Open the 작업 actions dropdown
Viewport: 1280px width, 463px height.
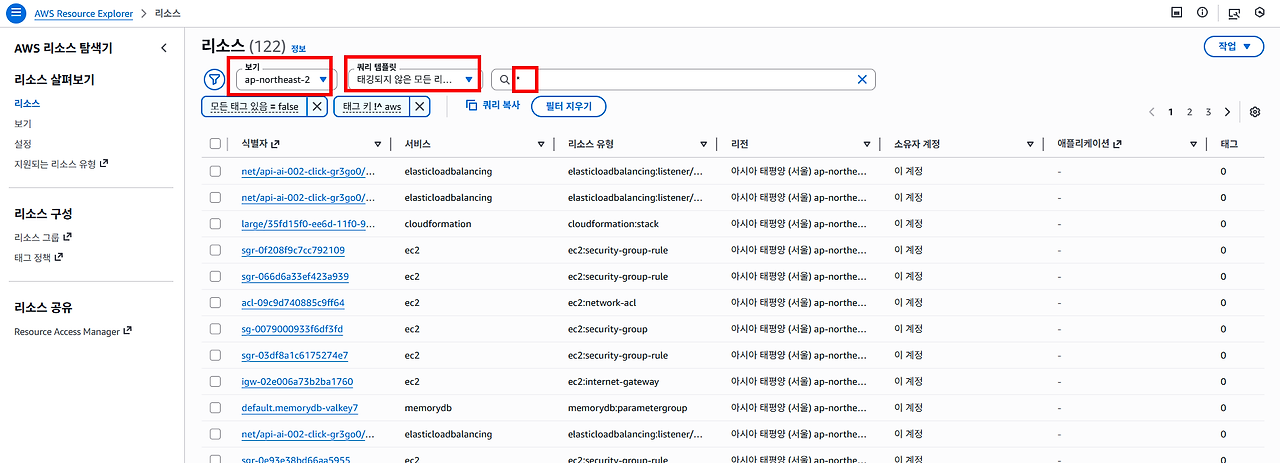point(1233,47)
